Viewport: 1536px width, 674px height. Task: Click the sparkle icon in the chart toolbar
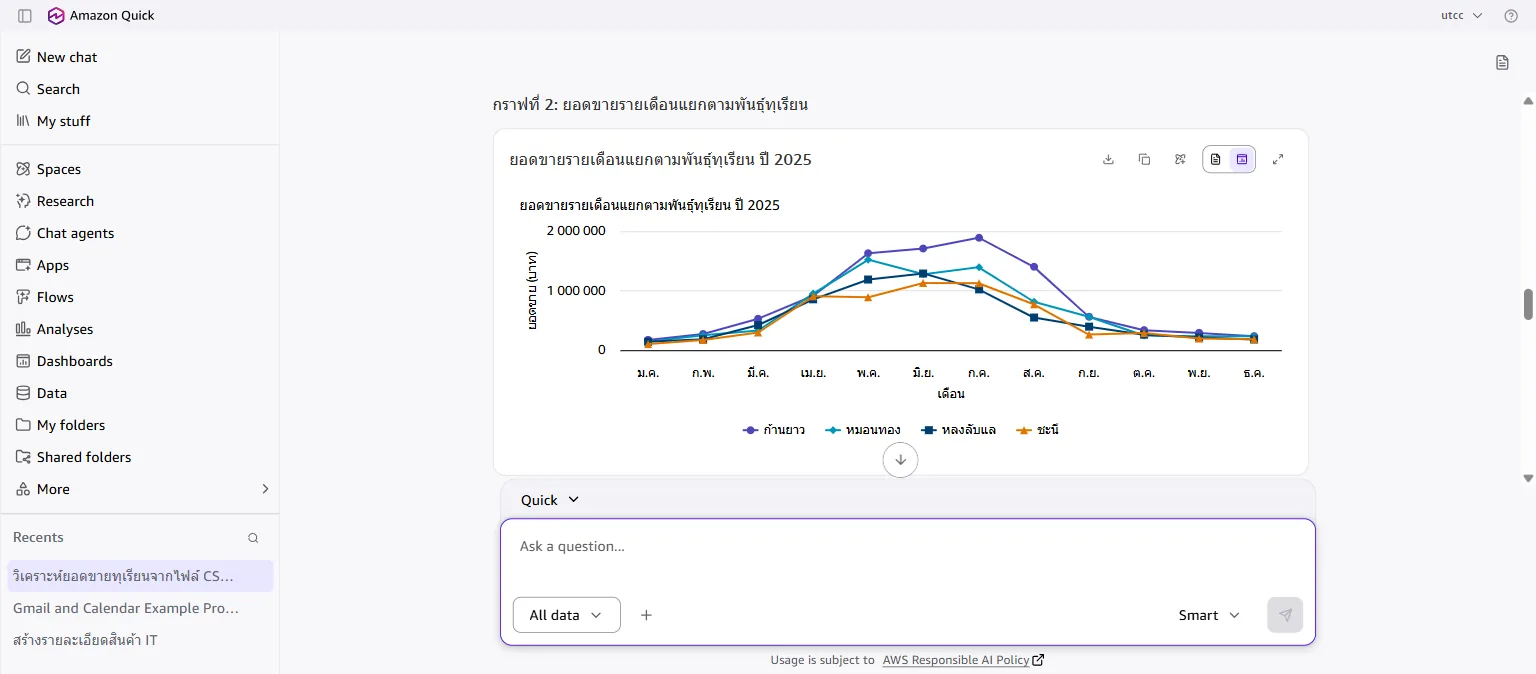(1180, 159)
